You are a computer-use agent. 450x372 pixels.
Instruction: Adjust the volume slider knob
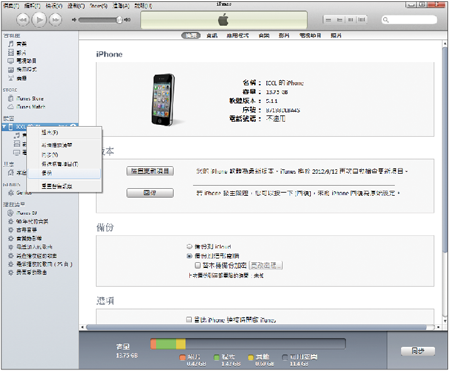click(119, 20)
